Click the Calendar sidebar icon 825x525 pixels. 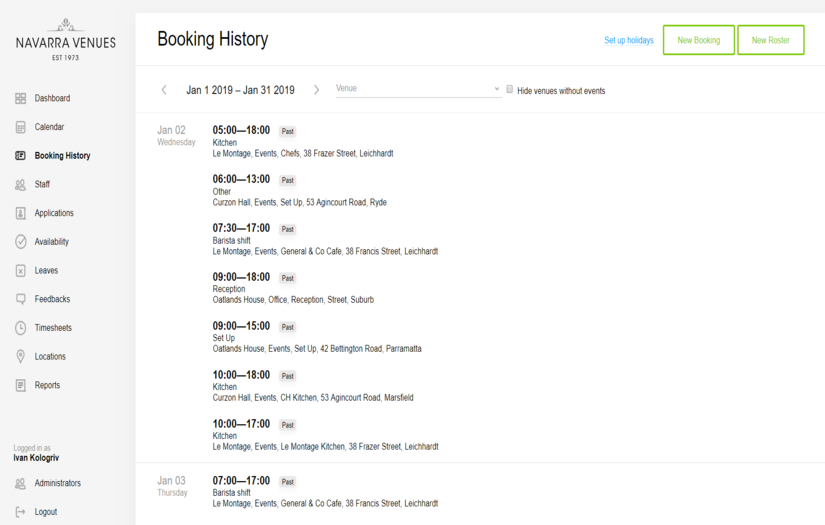(x=21, y=127)
